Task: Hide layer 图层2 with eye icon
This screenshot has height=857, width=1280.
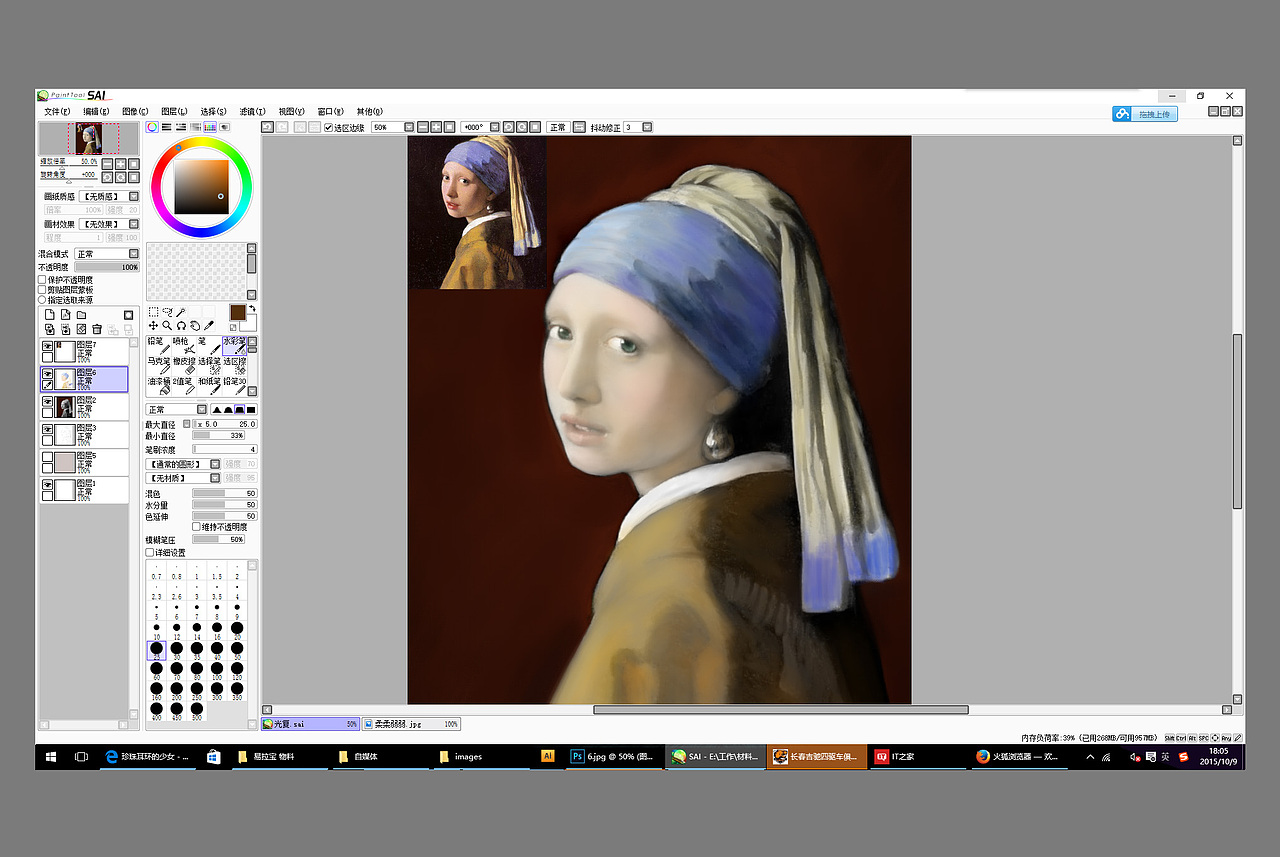Action: point(47,402)
